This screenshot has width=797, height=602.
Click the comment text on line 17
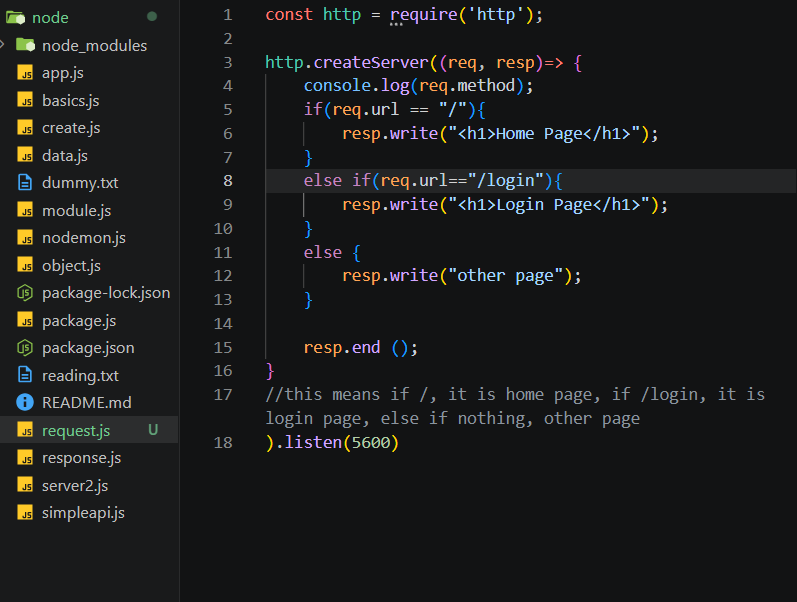pos(515,406)
